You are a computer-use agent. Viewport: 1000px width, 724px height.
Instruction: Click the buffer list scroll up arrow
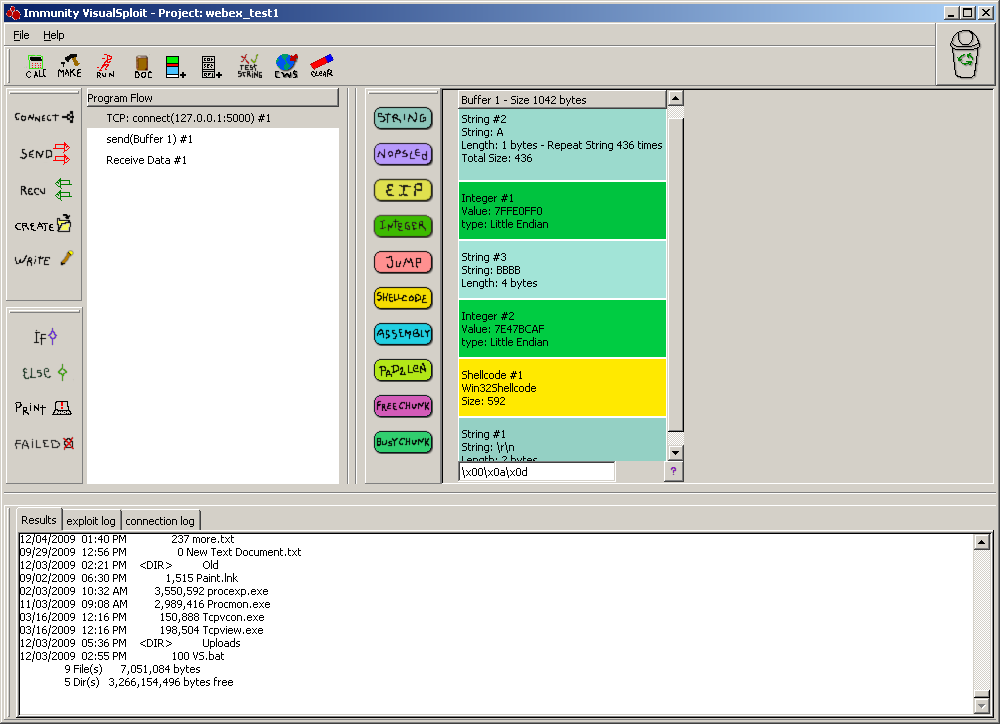(675, 98)
